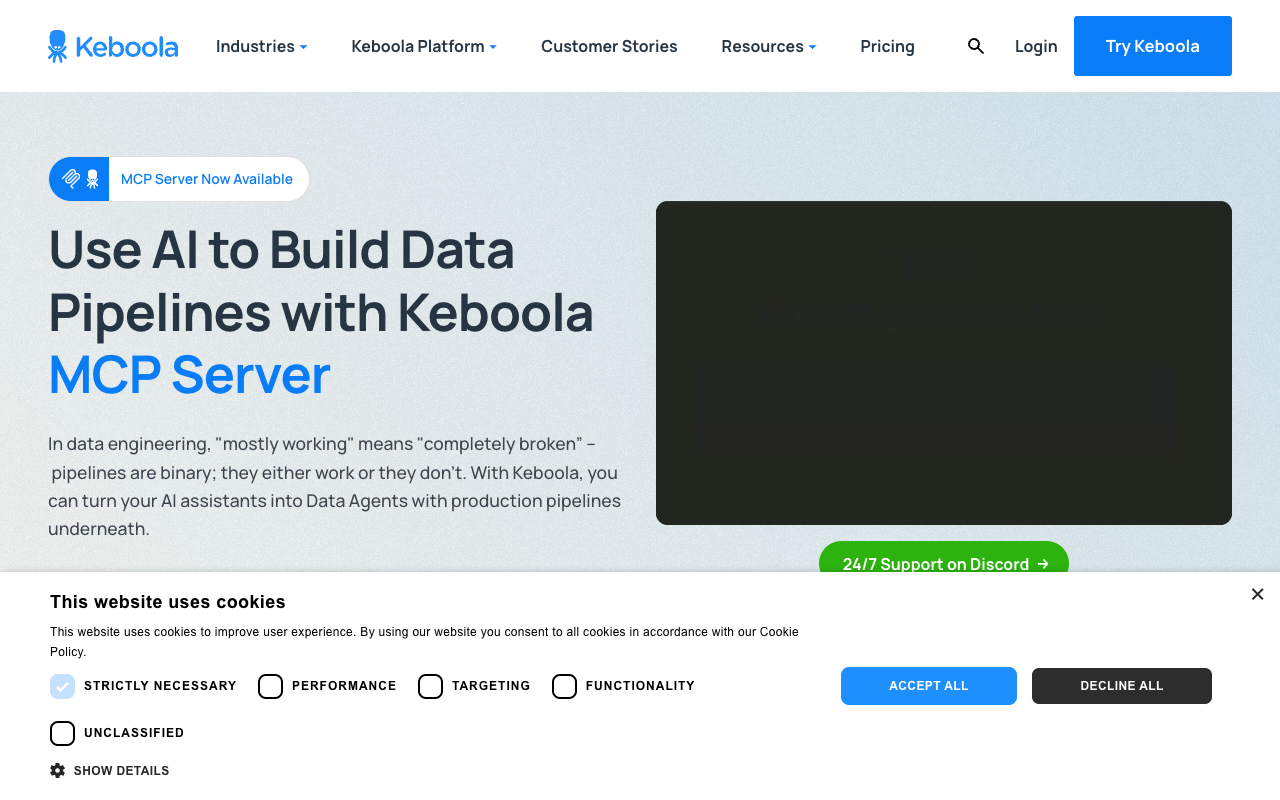Image resolution: width=1280 pixels, height=800 pixels.
Task: Enable the Functionality cookies checkbox
Action: click(564, 686)
